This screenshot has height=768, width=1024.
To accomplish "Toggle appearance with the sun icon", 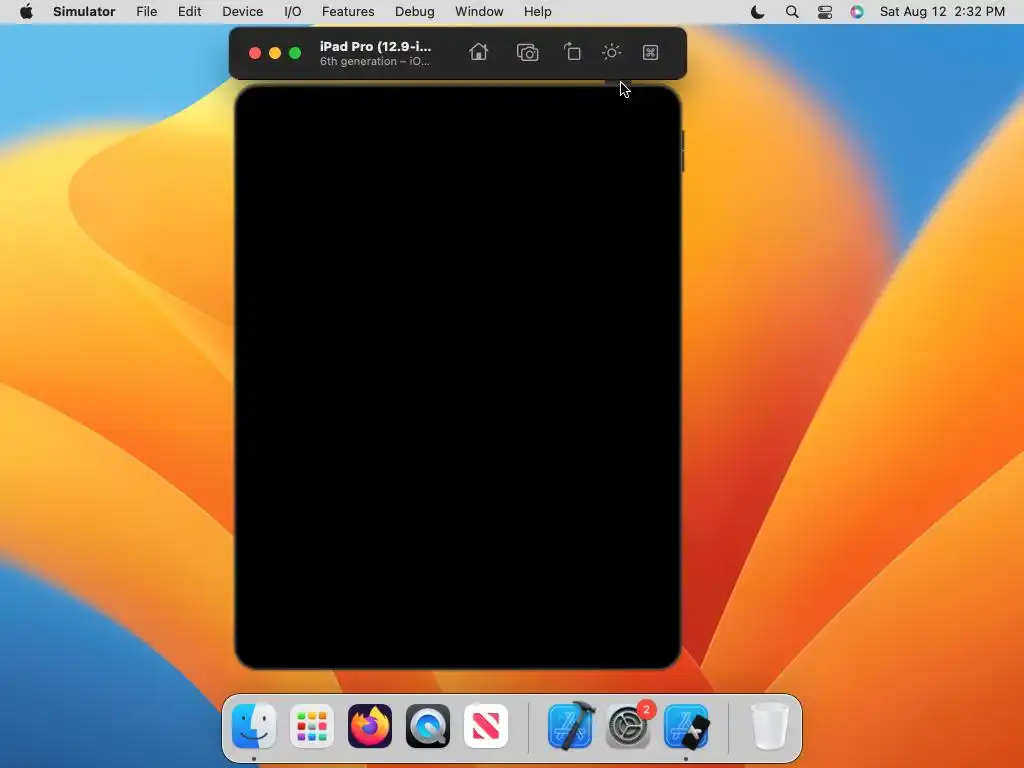I will tap(611, 52).
